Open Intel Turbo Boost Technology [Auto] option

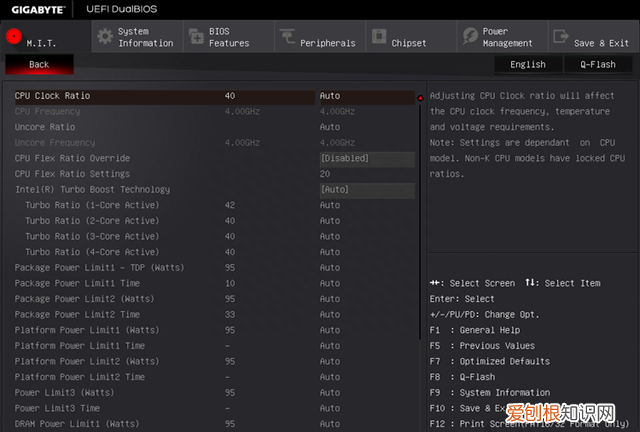366,190
